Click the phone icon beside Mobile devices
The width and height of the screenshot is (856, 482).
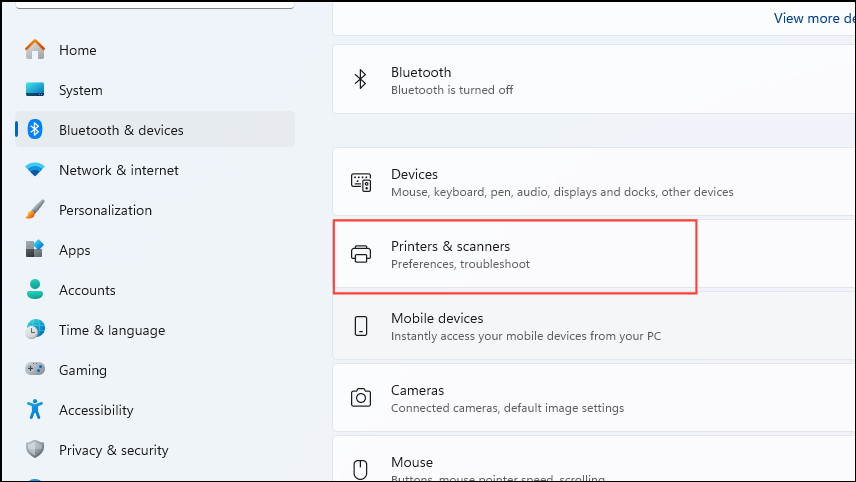pyautogui.click(x=361, y=326)
